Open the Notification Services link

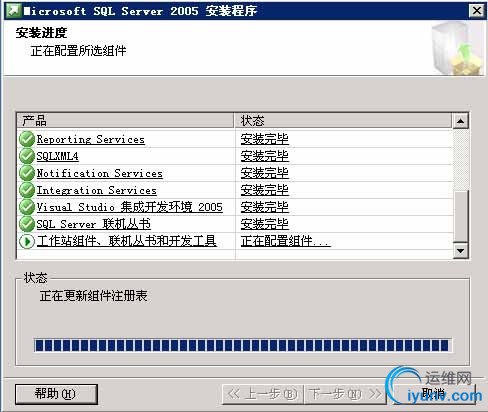click(x=99, y=173)
